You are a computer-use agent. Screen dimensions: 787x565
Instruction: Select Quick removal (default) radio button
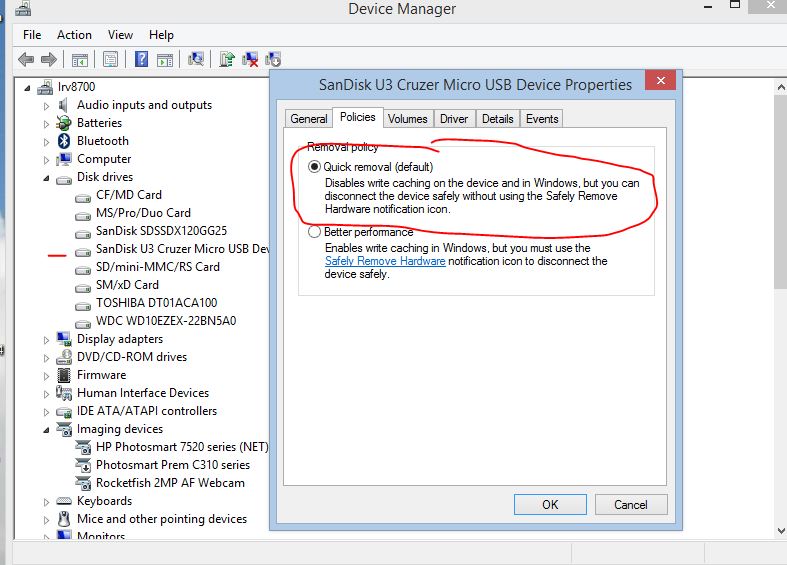314,167
